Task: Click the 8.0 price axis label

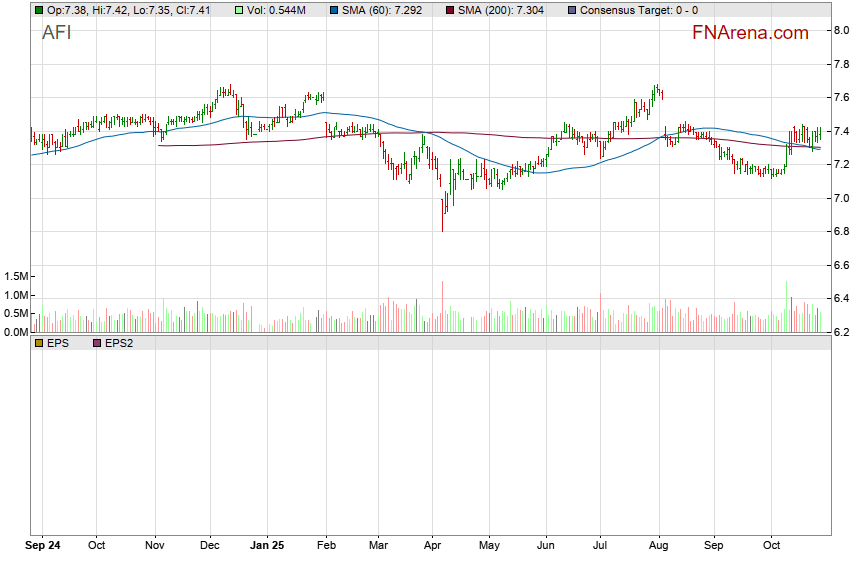Action: tap(843, 30)
